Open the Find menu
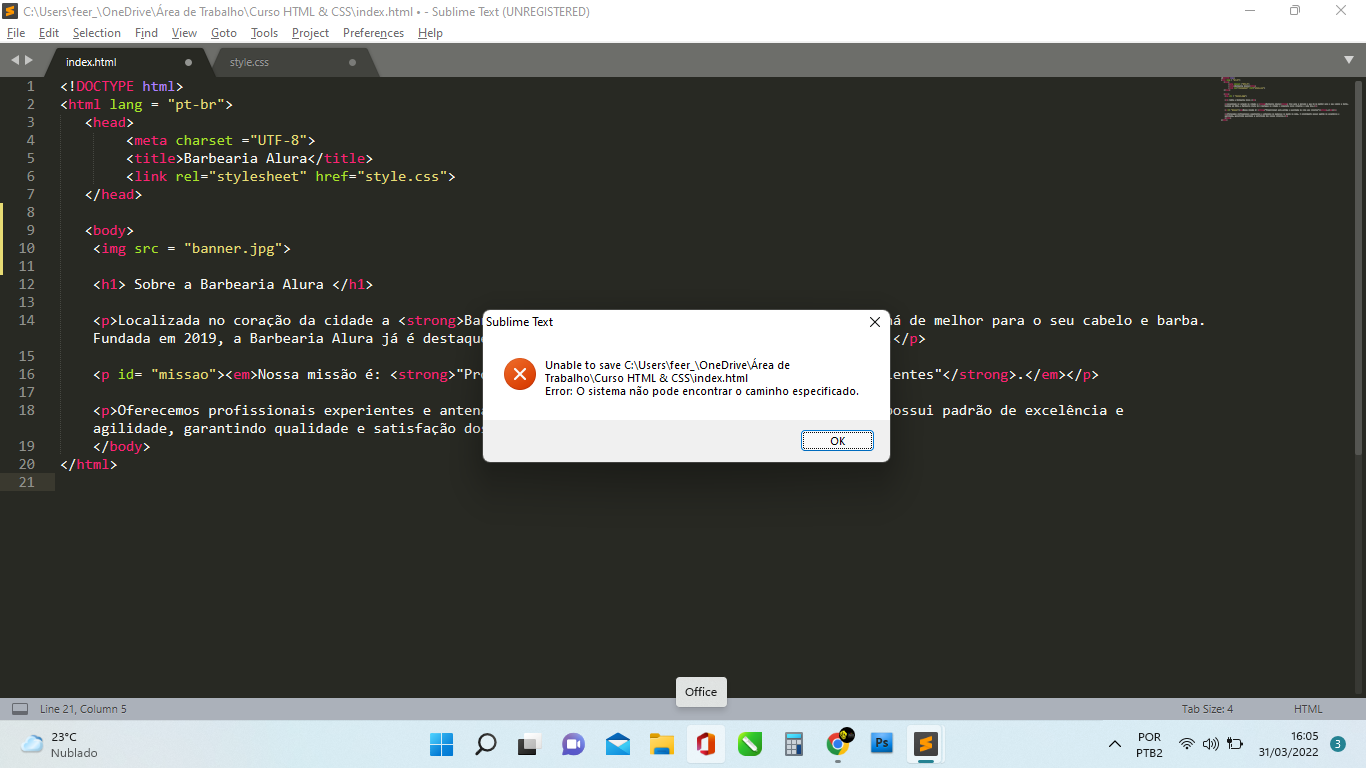1366x768 pixels. (x=146, y=33)
